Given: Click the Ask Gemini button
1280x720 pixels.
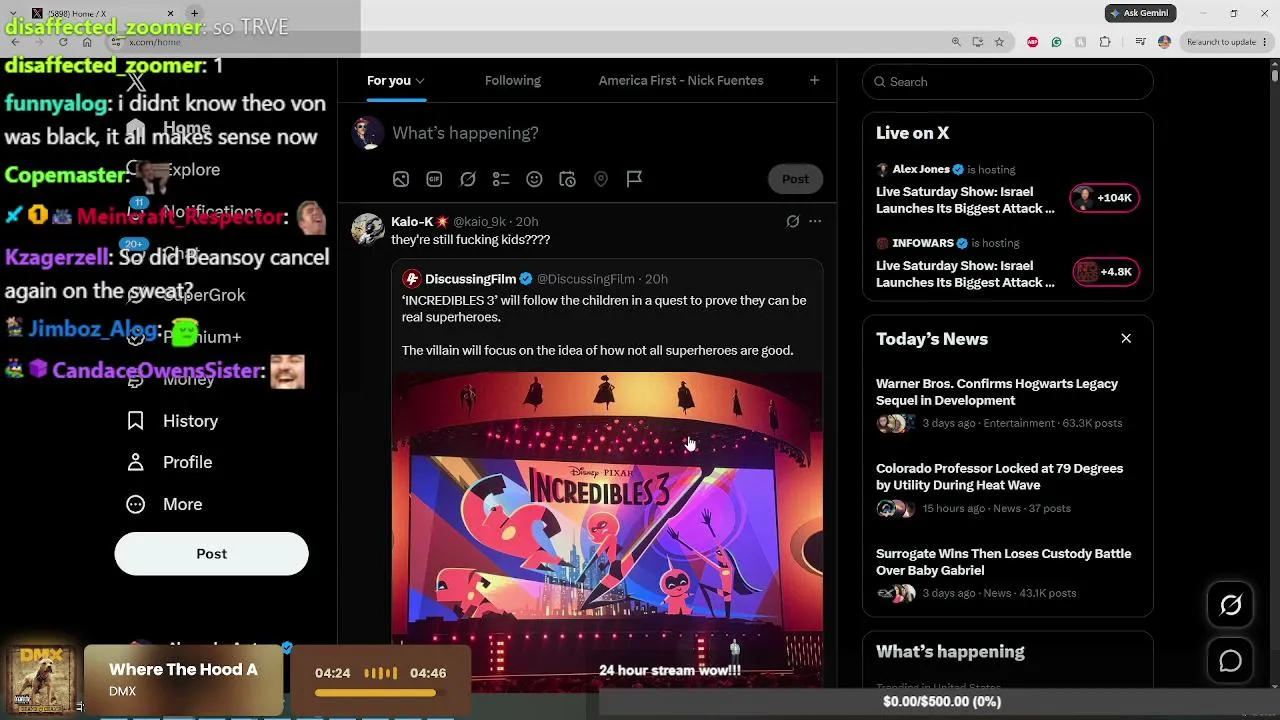Looking at the screenshot, I should point(1141,13).
